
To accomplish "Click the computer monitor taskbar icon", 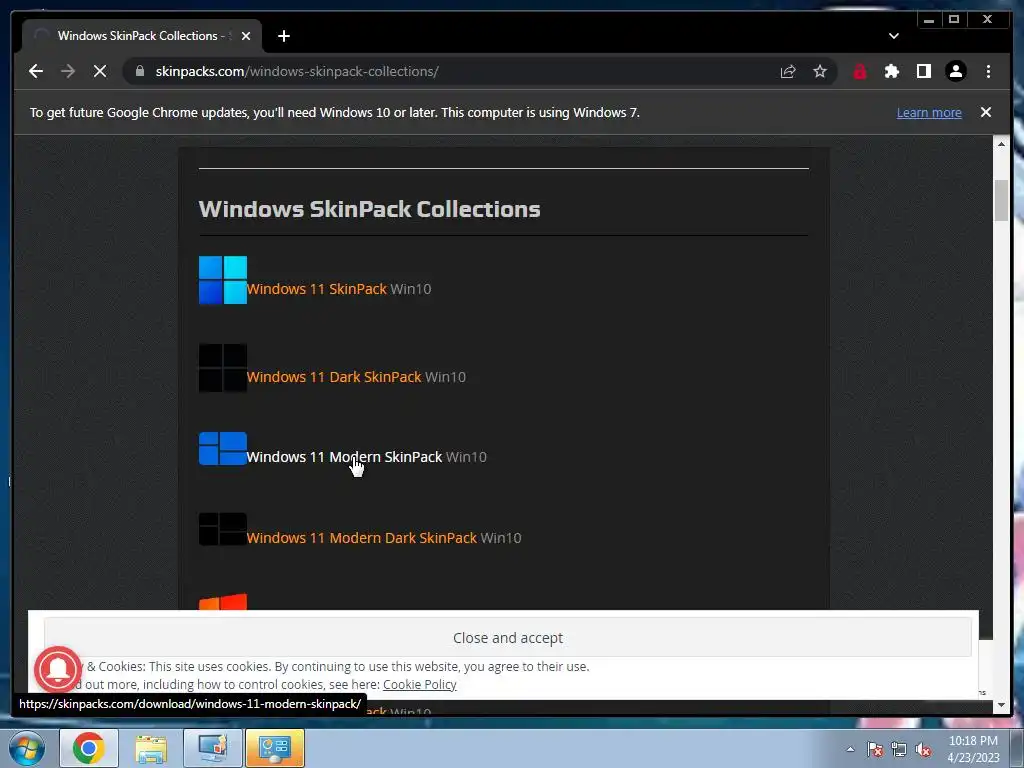I will 213,748.
